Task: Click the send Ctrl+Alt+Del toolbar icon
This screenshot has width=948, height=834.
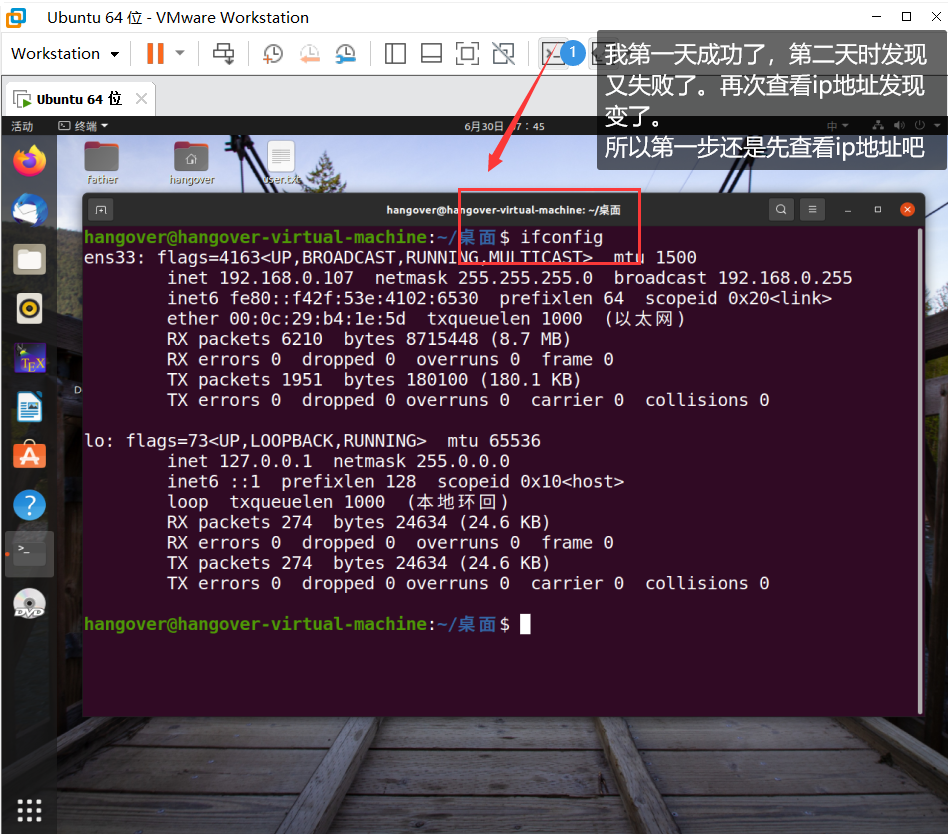Action: coord(224,54)
